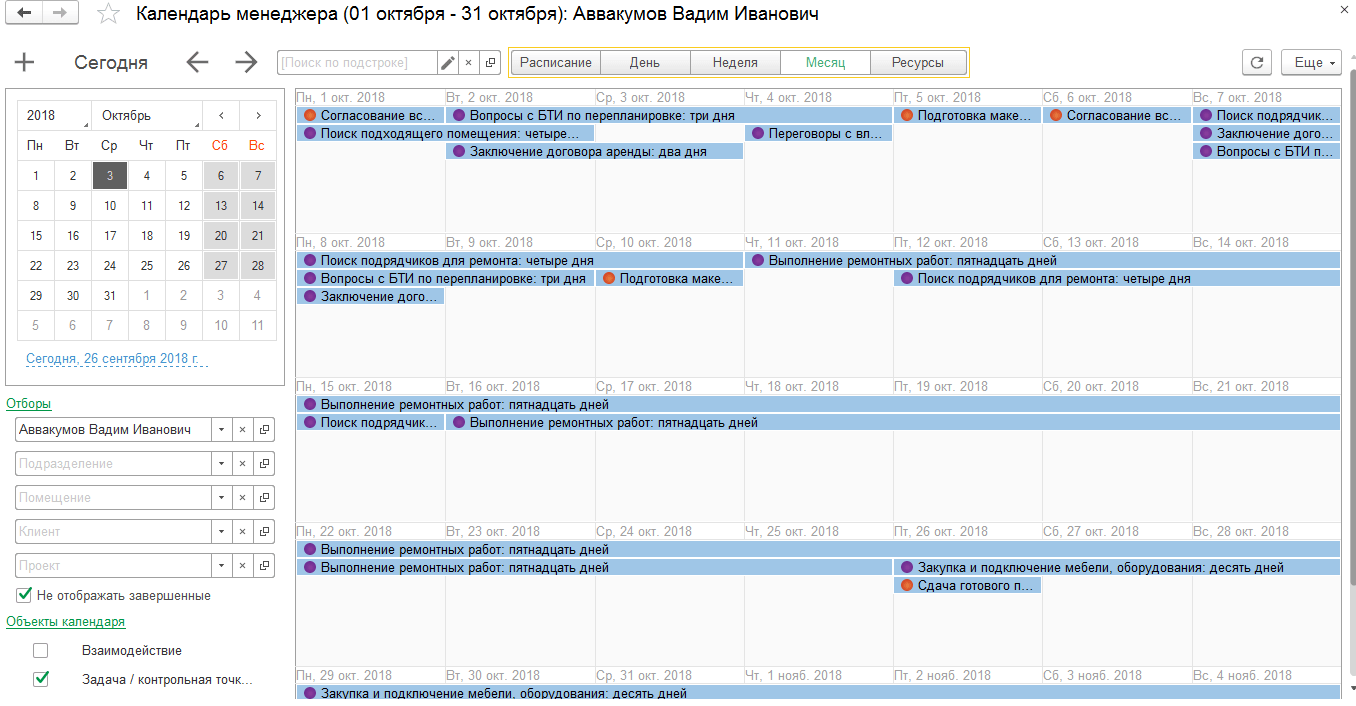Open Подразделение selection form icon
Viewport: 1356px width, 706px height.
point(264,463)
